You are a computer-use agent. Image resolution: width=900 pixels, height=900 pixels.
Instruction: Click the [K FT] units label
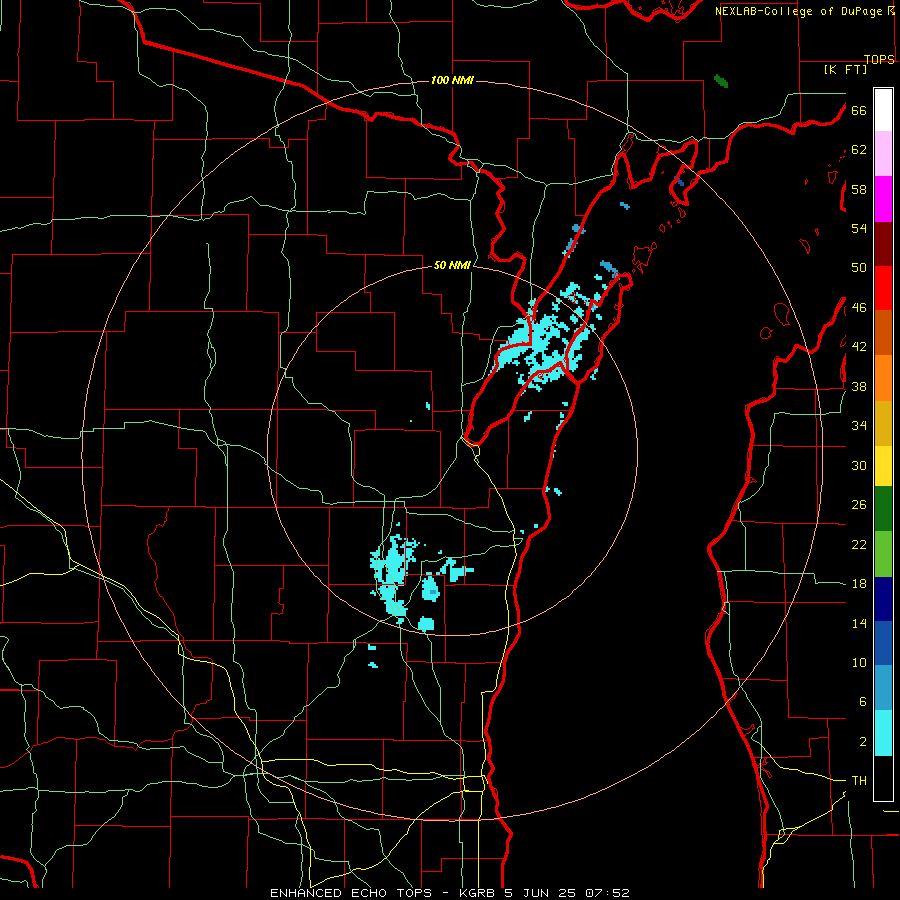(845, 69)
